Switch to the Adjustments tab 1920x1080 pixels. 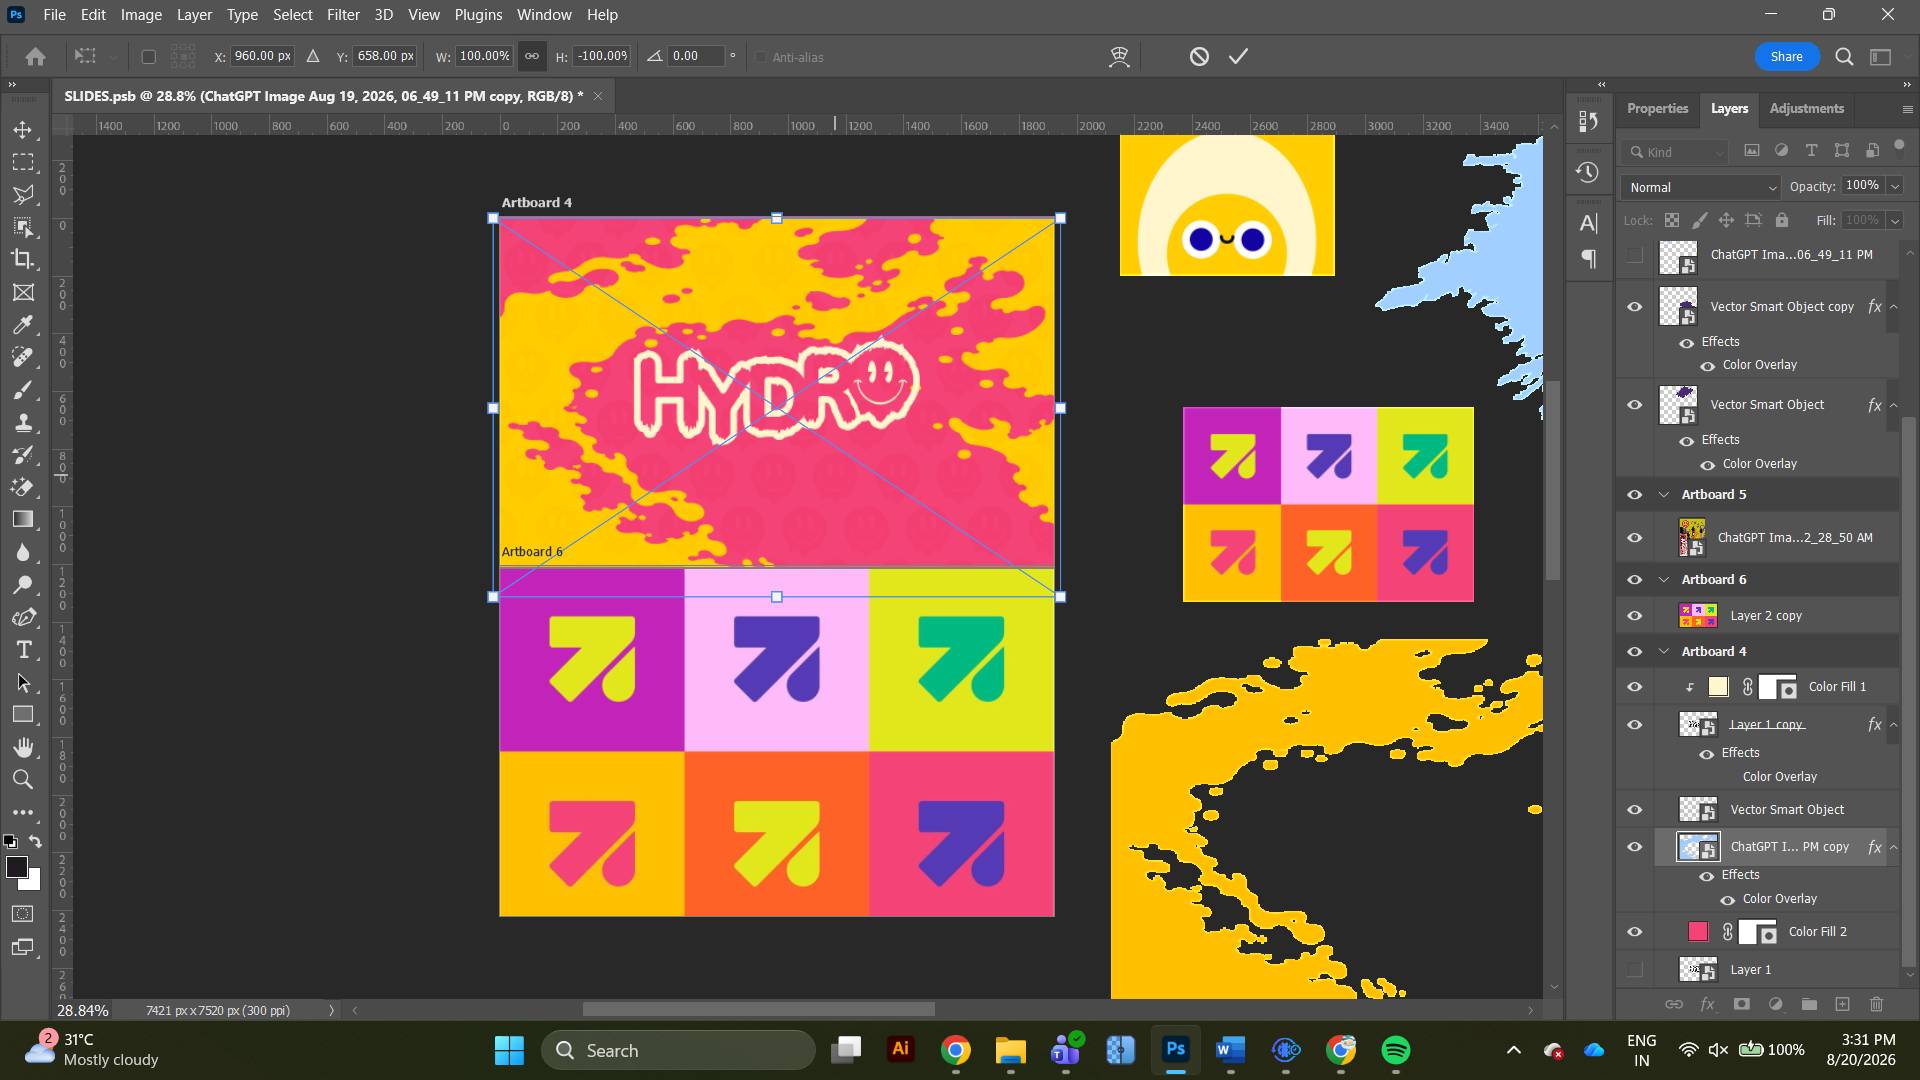(1806, 108)
